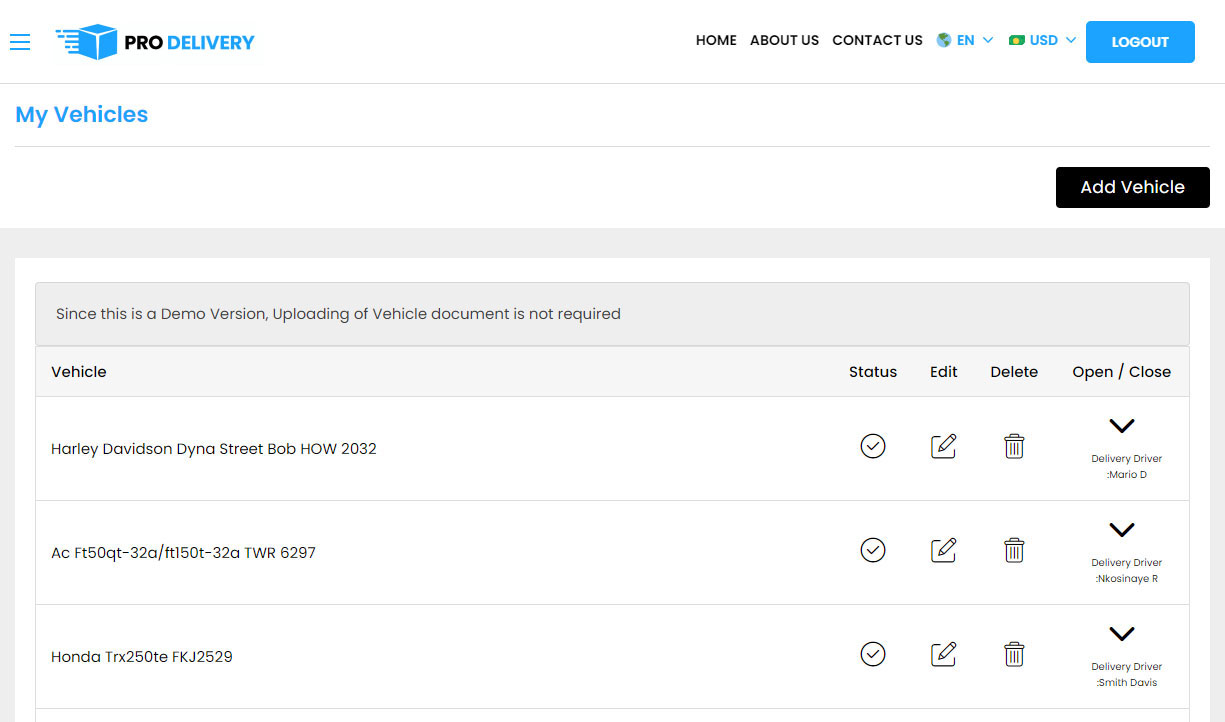Expand the Ac Ft50qt-32a row chevron
Image resolution: width=1225 pixels, height=722 pixels.
[1121, 530]
